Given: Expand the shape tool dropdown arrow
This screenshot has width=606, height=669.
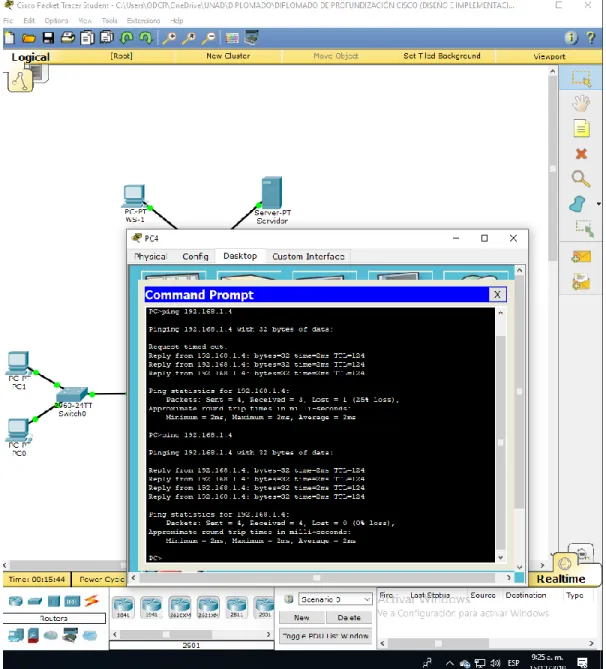Looking at the screenshot, I should pos(598,204).
